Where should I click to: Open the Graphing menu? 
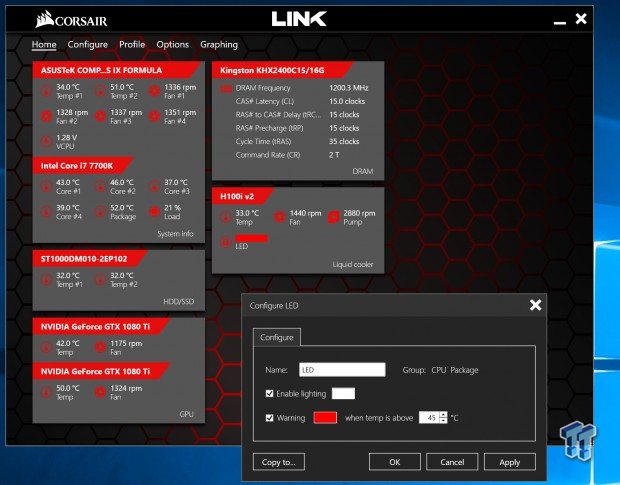[x=219, y=45]
